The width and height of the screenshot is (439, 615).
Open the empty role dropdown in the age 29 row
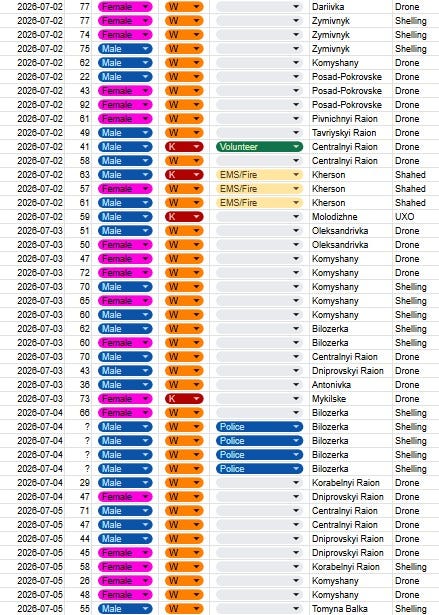[x=259, y=483]
